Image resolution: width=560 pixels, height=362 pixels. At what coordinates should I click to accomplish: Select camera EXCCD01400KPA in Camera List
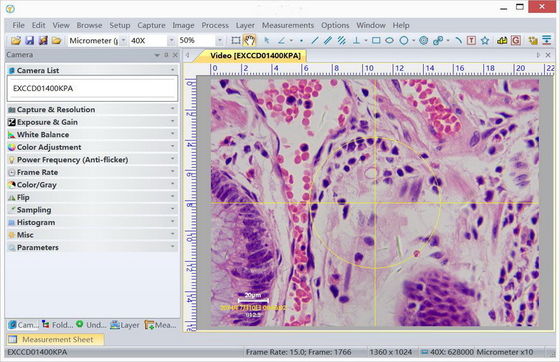[92, 88]
